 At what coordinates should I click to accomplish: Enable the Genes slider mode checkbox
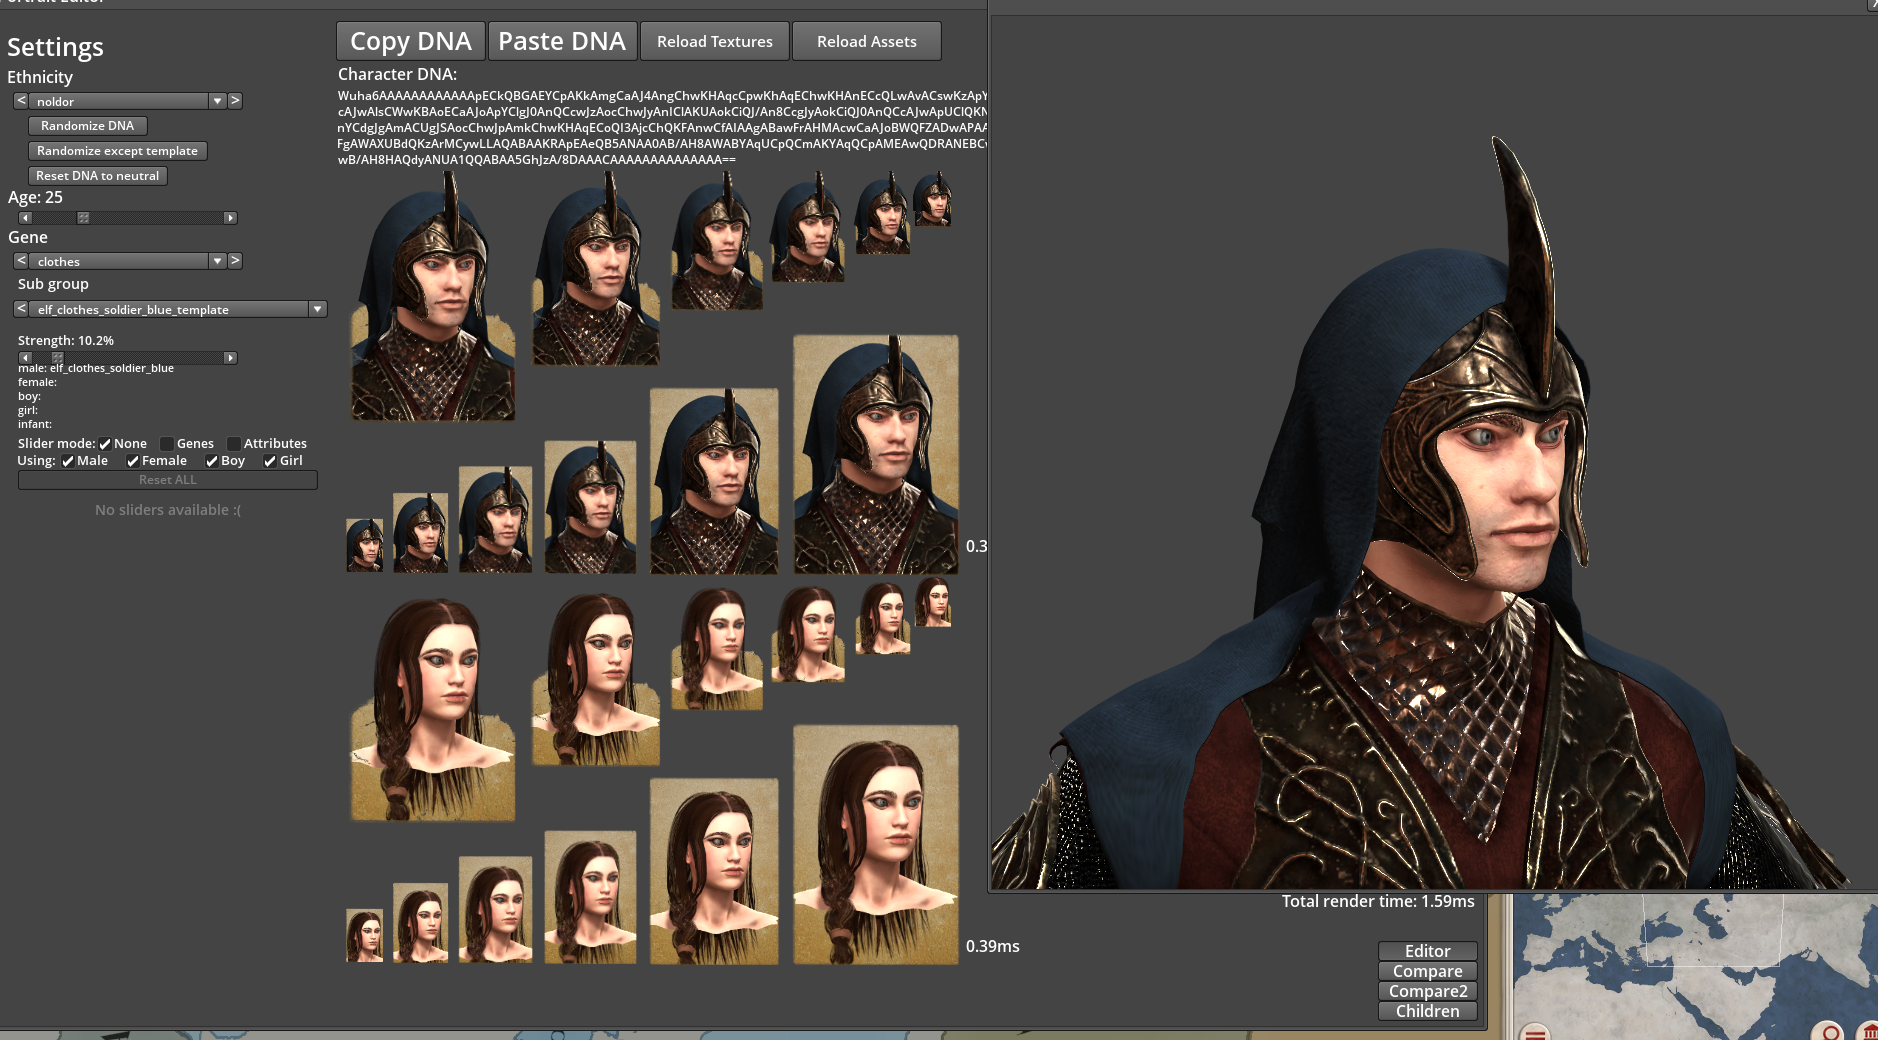(167, 444)
